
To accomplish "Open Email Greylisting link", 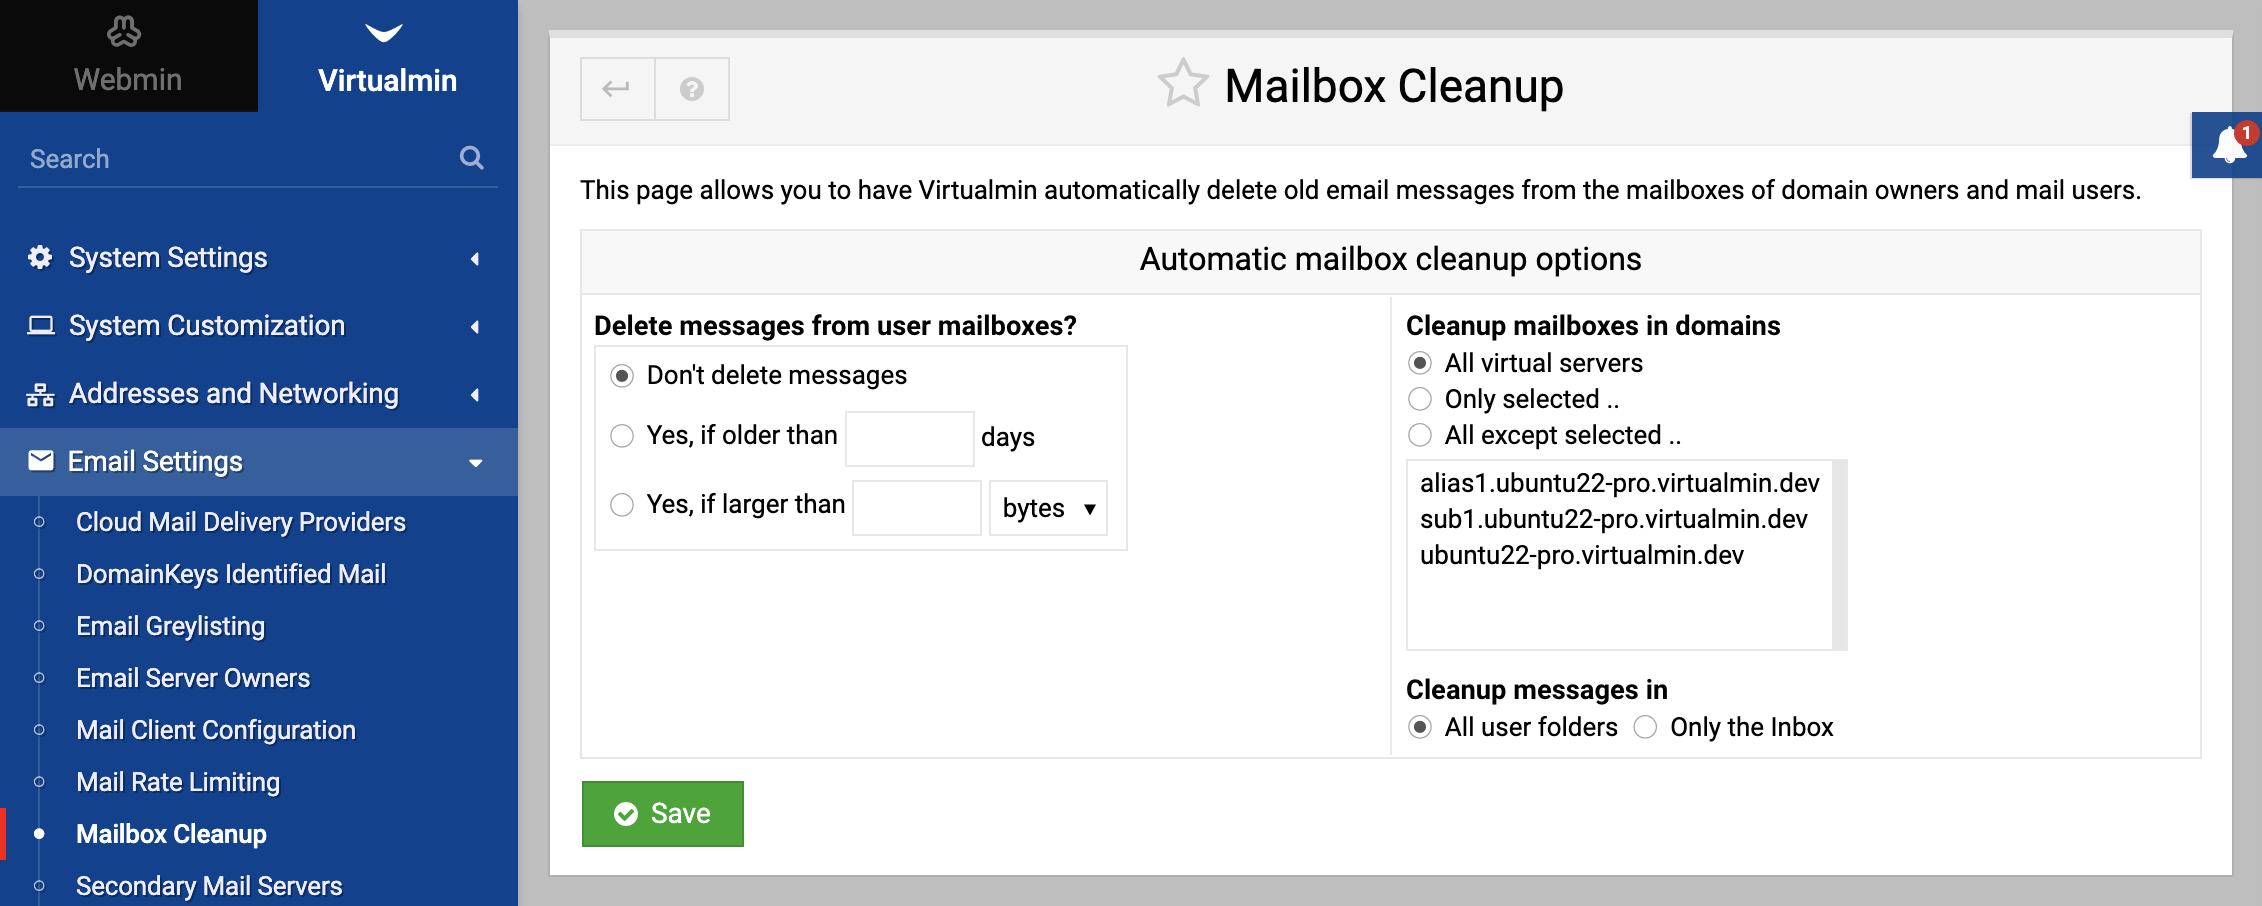I will [x=171, y=626].
